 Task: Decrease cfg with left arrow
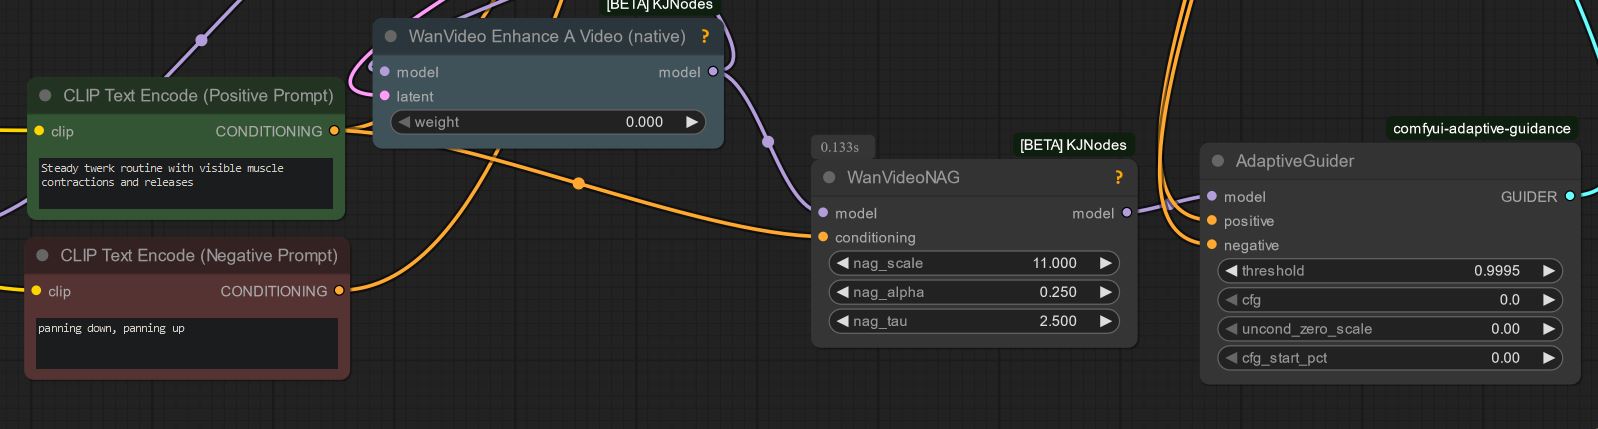pyautogui.click(x=1231, y=299)
